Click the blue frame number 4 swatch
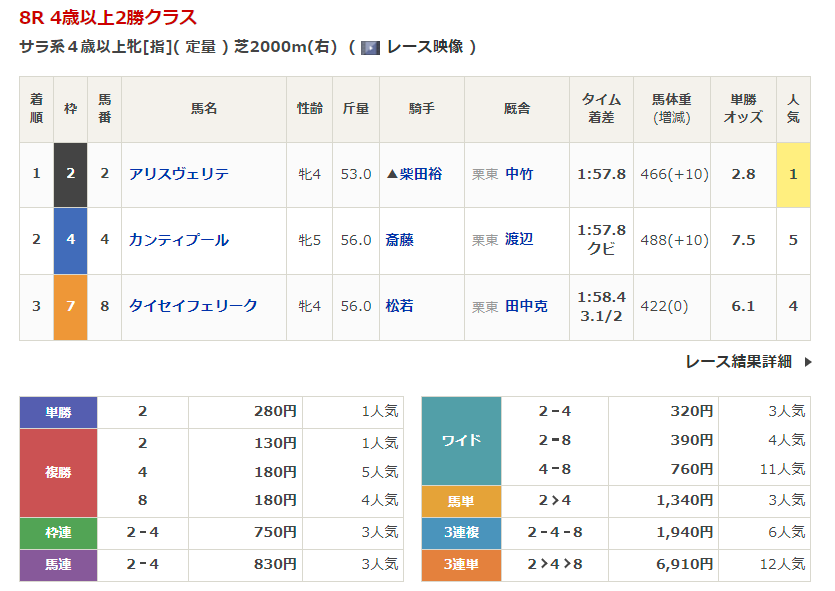 (x=70, y=240)
